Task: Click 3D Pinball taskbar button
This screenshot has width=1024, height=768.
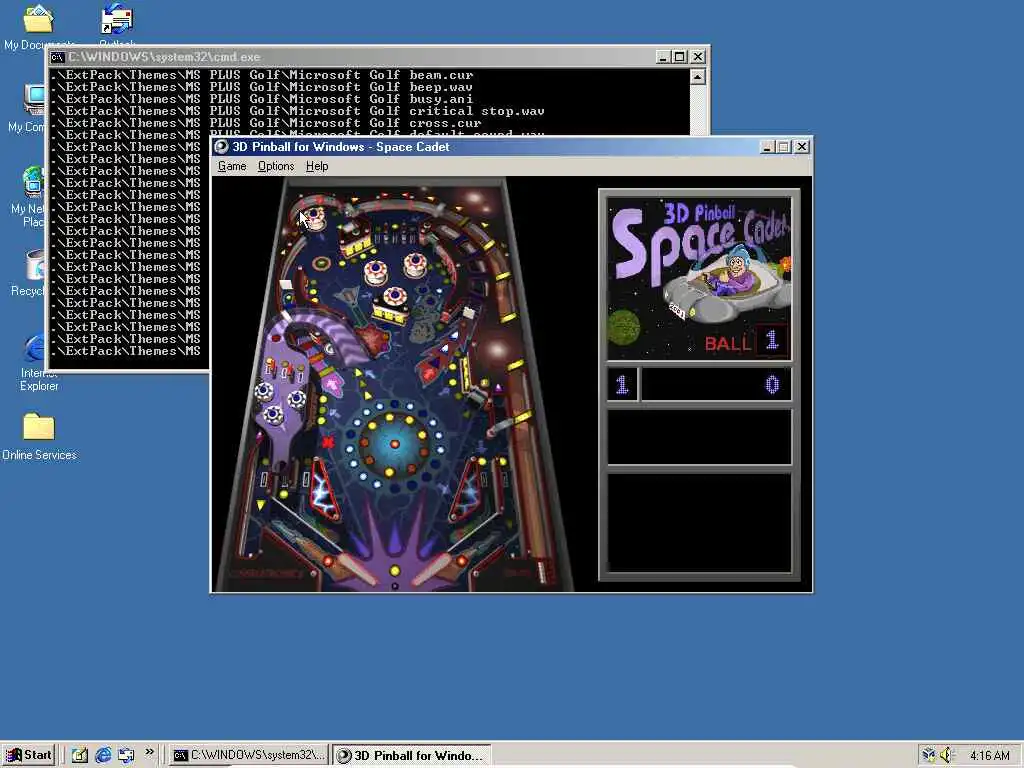Action: (x=411, y=756)
